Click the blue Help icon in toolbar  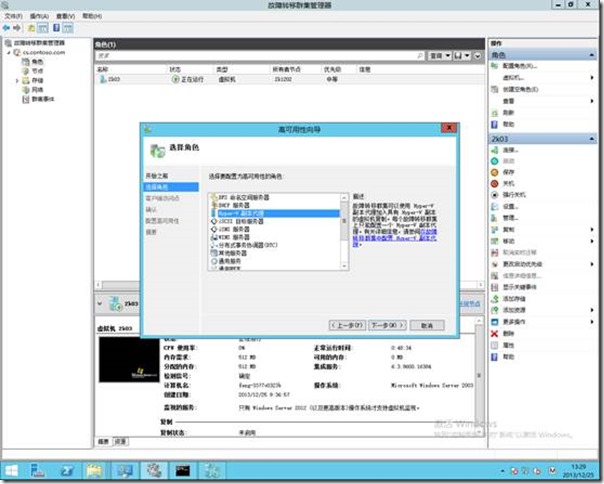point(56,28)
